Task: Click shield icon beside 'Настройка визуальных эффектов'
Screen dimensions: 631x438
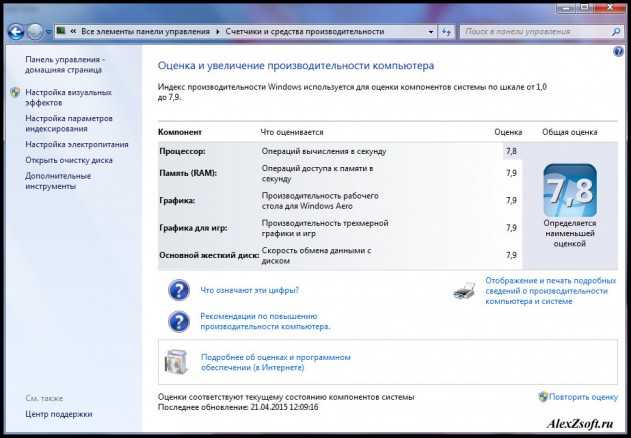Action: pyautogui.click(x=15, y=92)
